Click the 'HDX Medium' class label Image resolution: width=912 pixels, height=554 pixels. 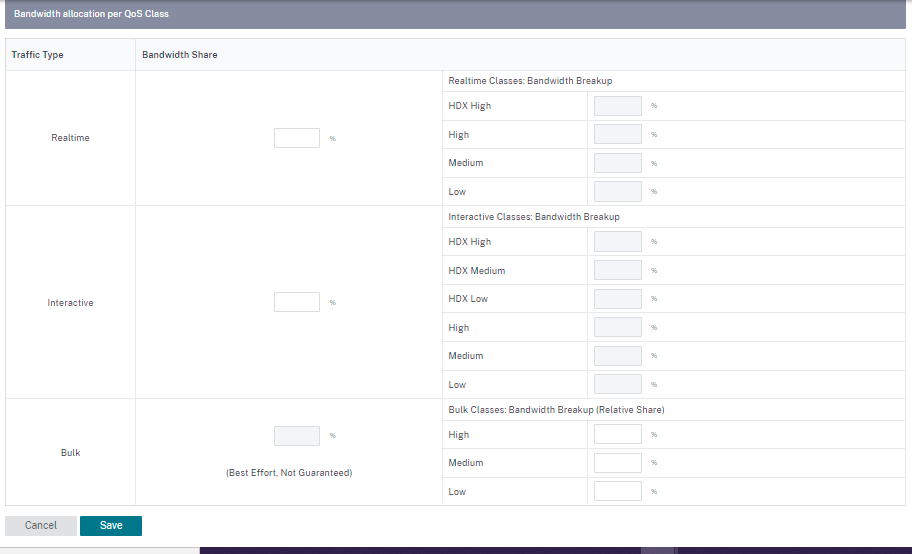(x=476, y=271)
